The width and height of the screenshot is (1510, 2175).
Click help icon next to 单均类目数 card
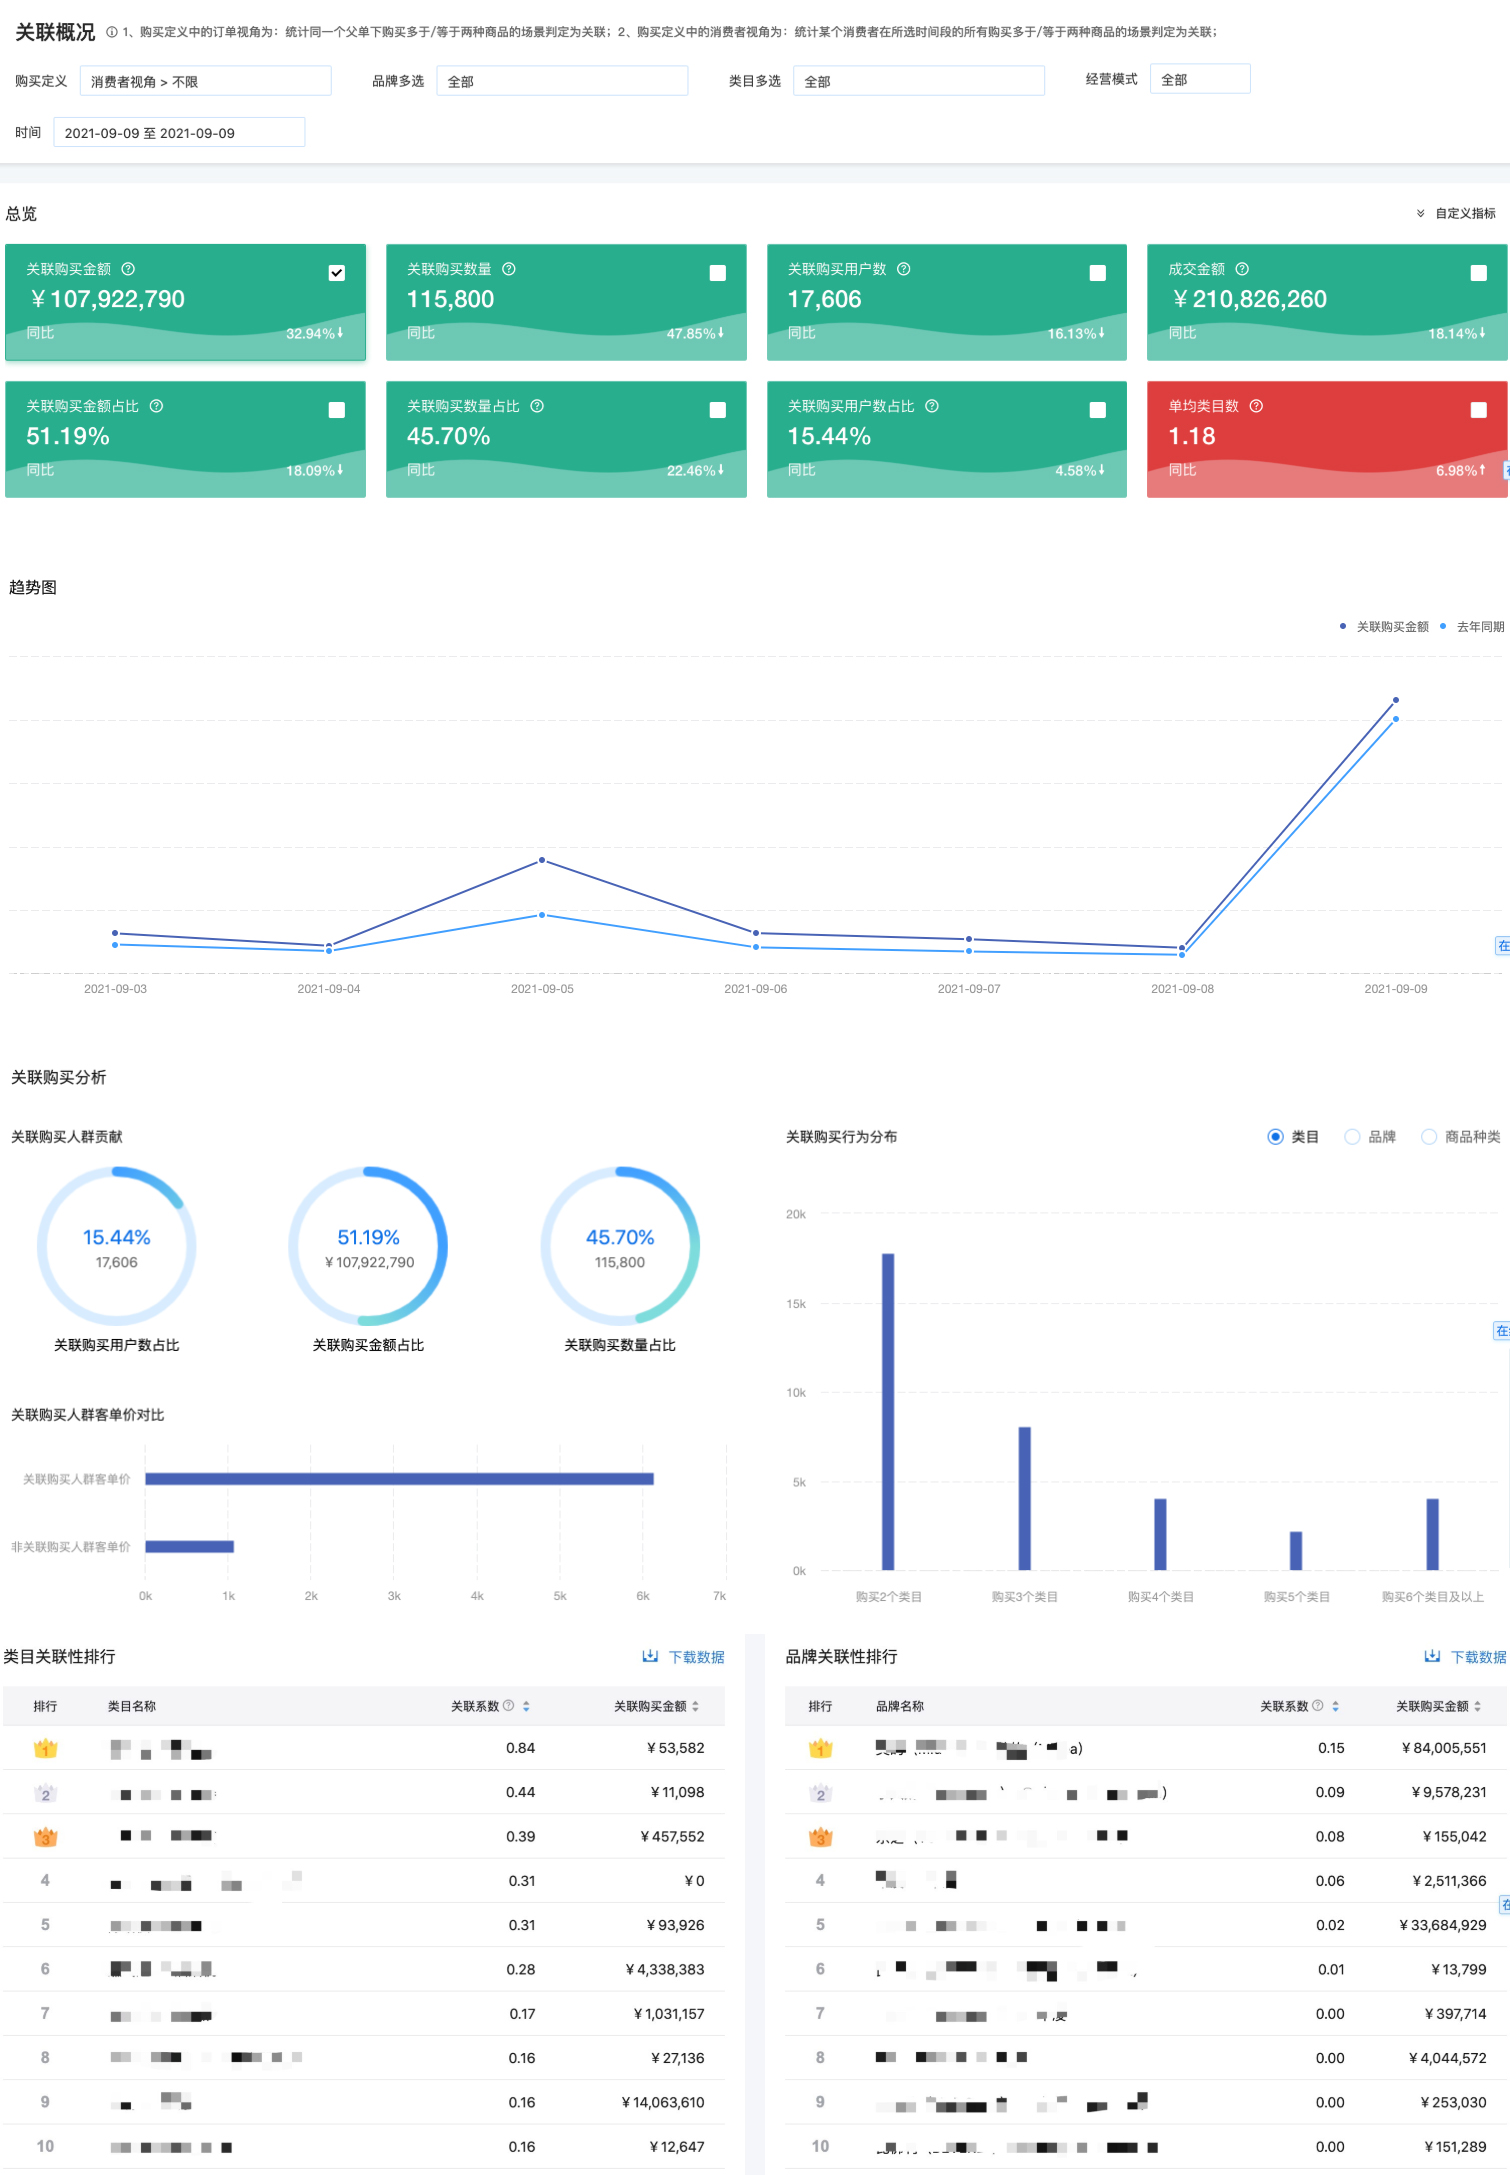1257,406
